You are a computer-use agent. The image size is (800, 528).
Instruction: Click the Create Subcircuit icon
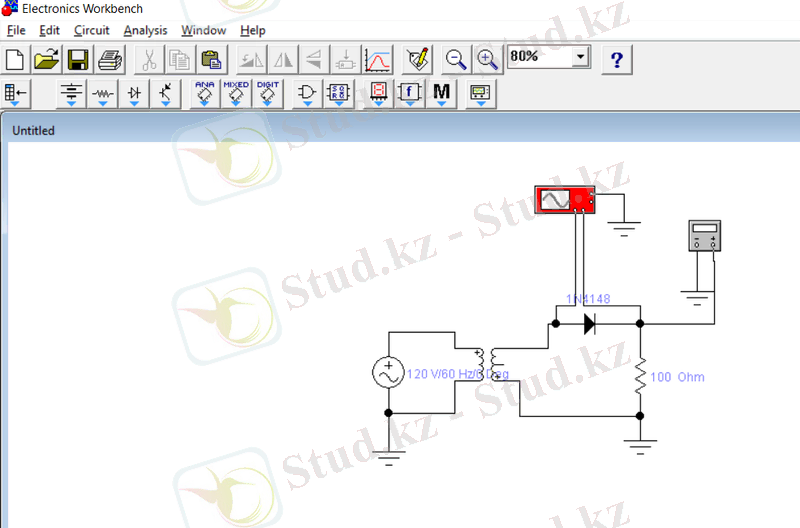click(345, 60)
